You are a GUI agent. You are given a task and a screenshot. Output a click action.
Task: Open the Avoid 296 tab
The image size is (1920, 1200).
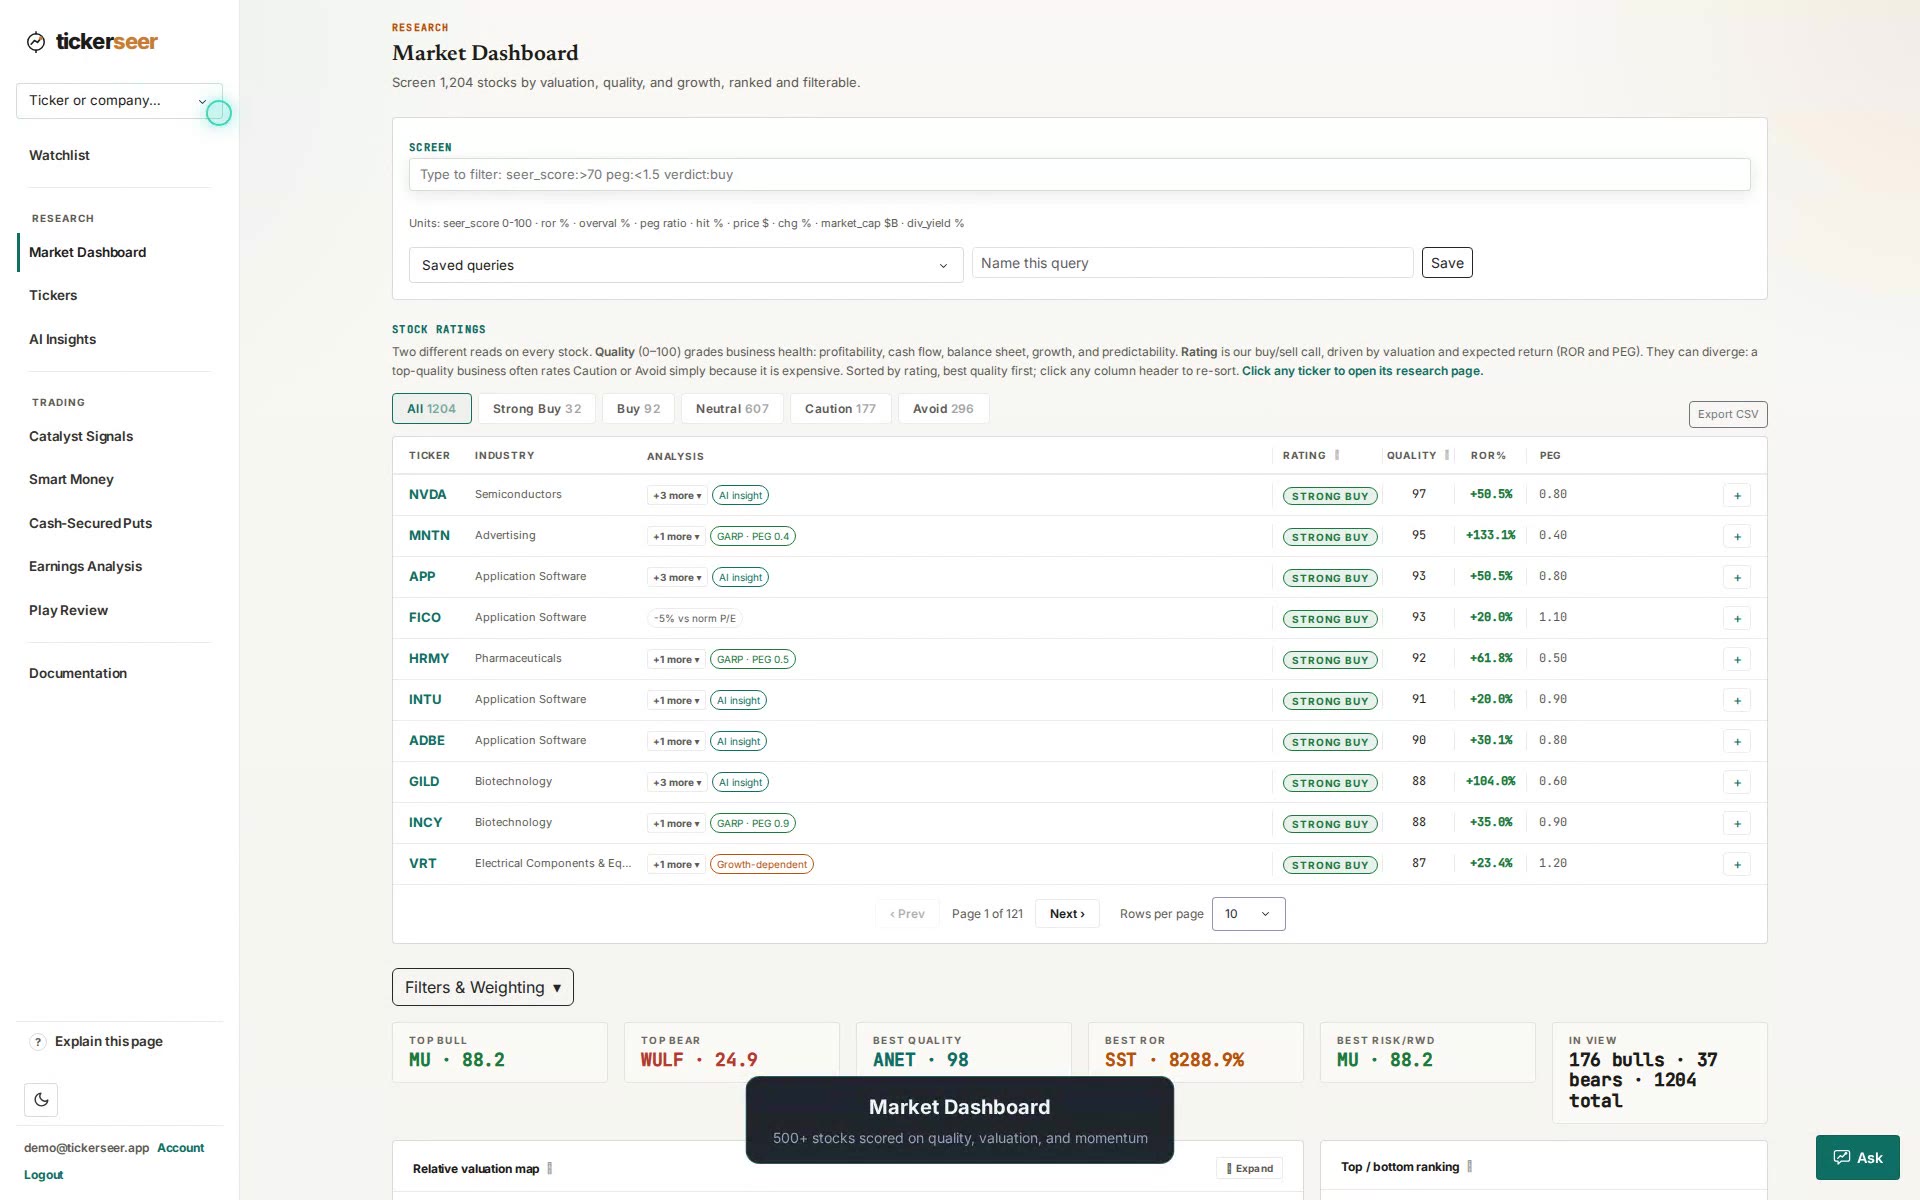click(x=943, y=409)
